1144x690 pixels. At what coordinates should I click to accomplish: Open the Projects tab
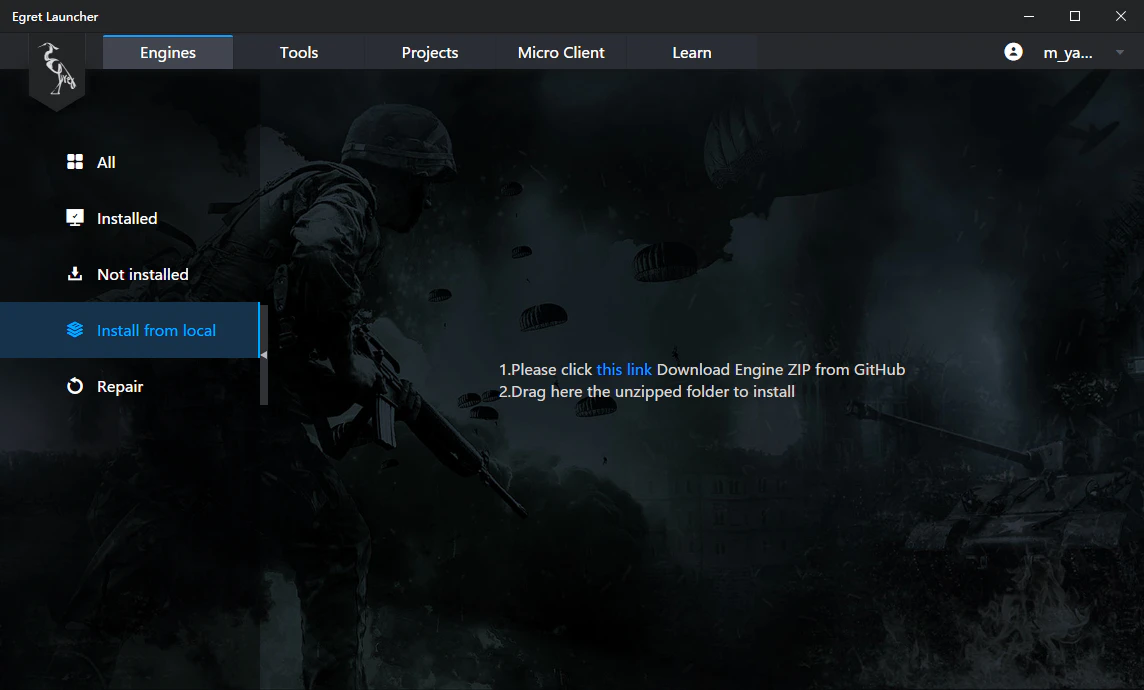[430, 53]
